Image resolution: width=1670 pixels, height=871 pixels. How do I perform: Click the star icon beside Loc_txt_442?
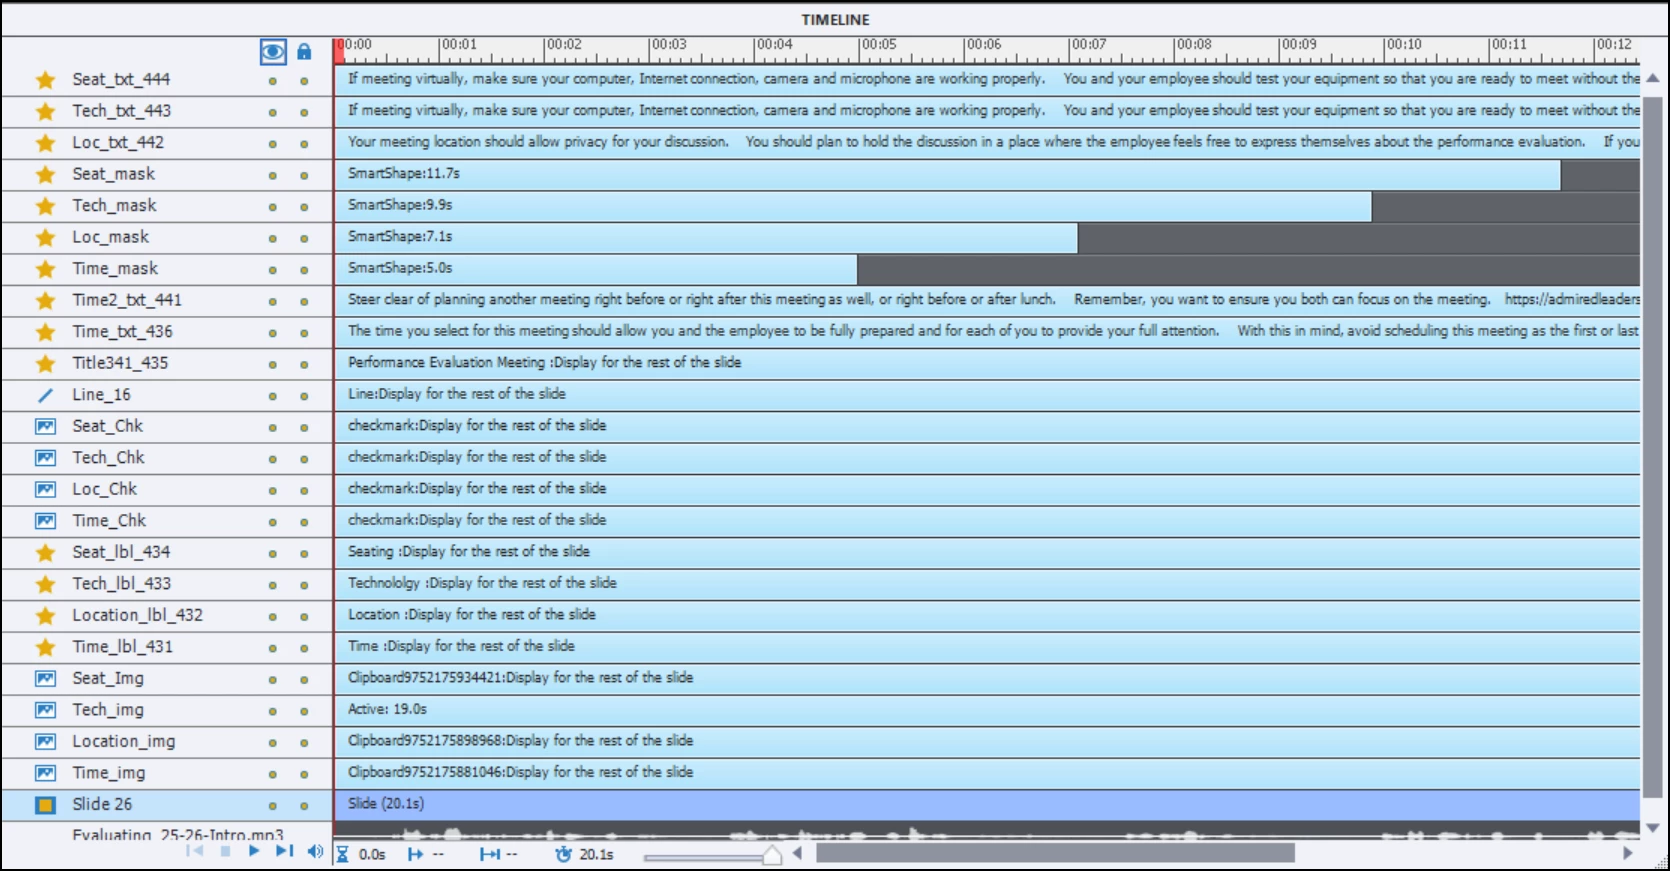coord(45,143)
